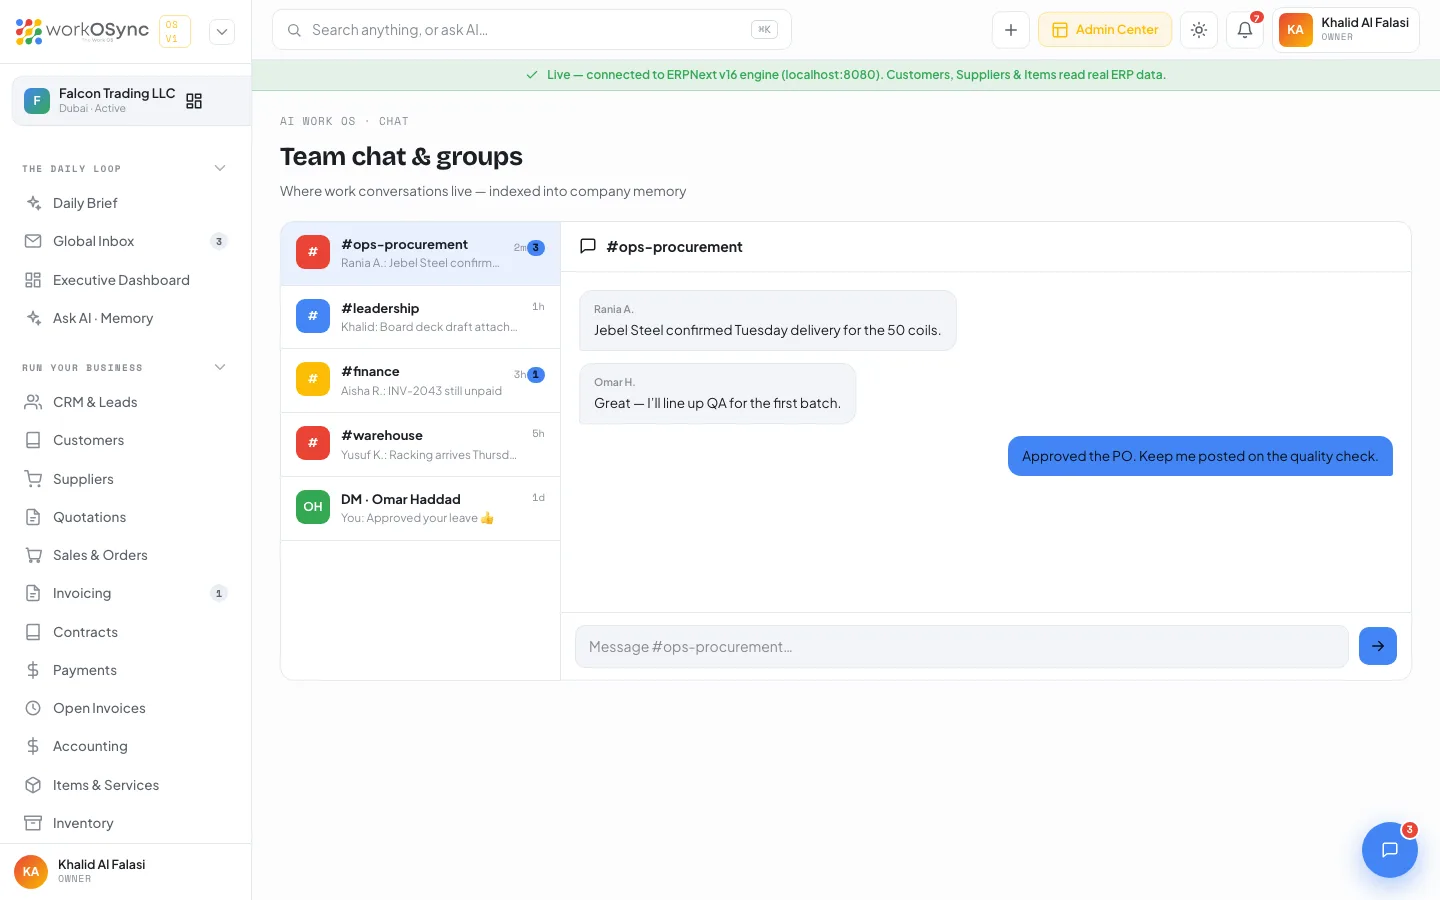Click Rania A. message about Jebel Steel

point(768,320)
